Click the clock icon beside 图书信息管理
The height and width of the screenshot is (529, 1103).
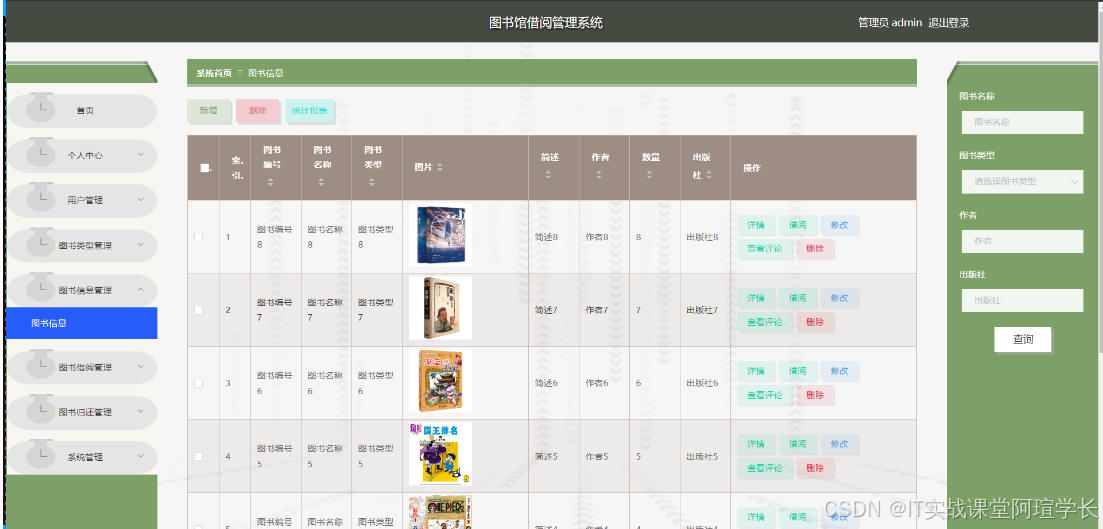41,288
